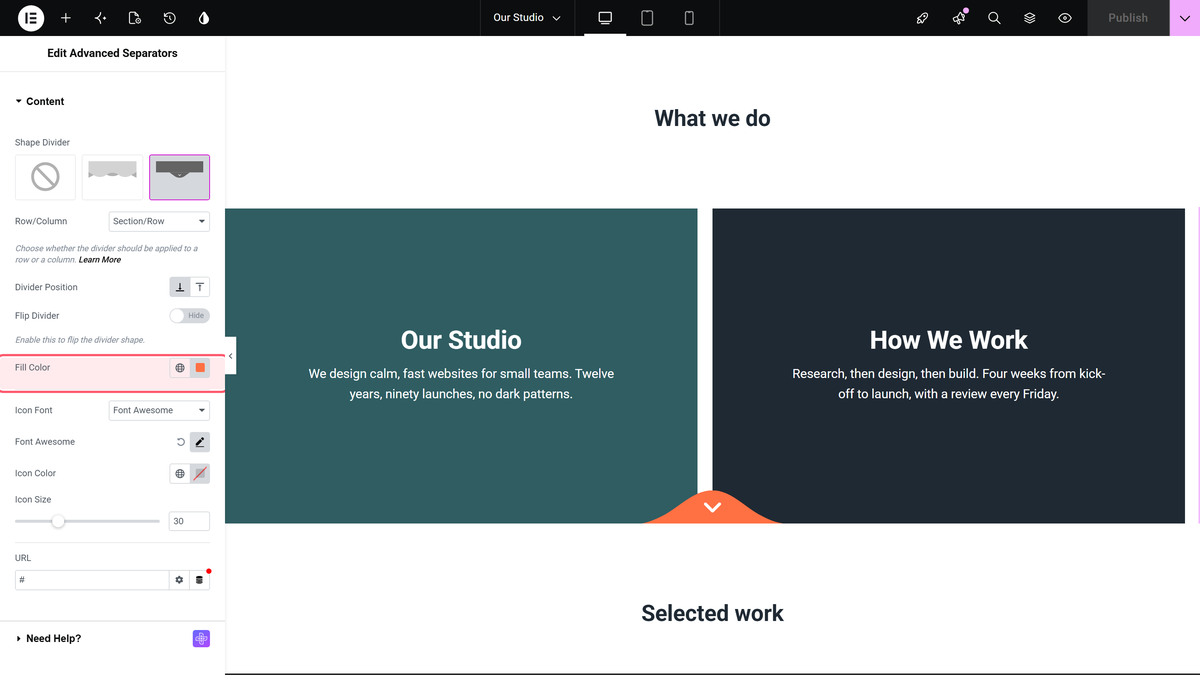The height and width of the screenshot is (675, 1200).
Task: Click the How We Work description paragraph
Action: click(949, 384)
